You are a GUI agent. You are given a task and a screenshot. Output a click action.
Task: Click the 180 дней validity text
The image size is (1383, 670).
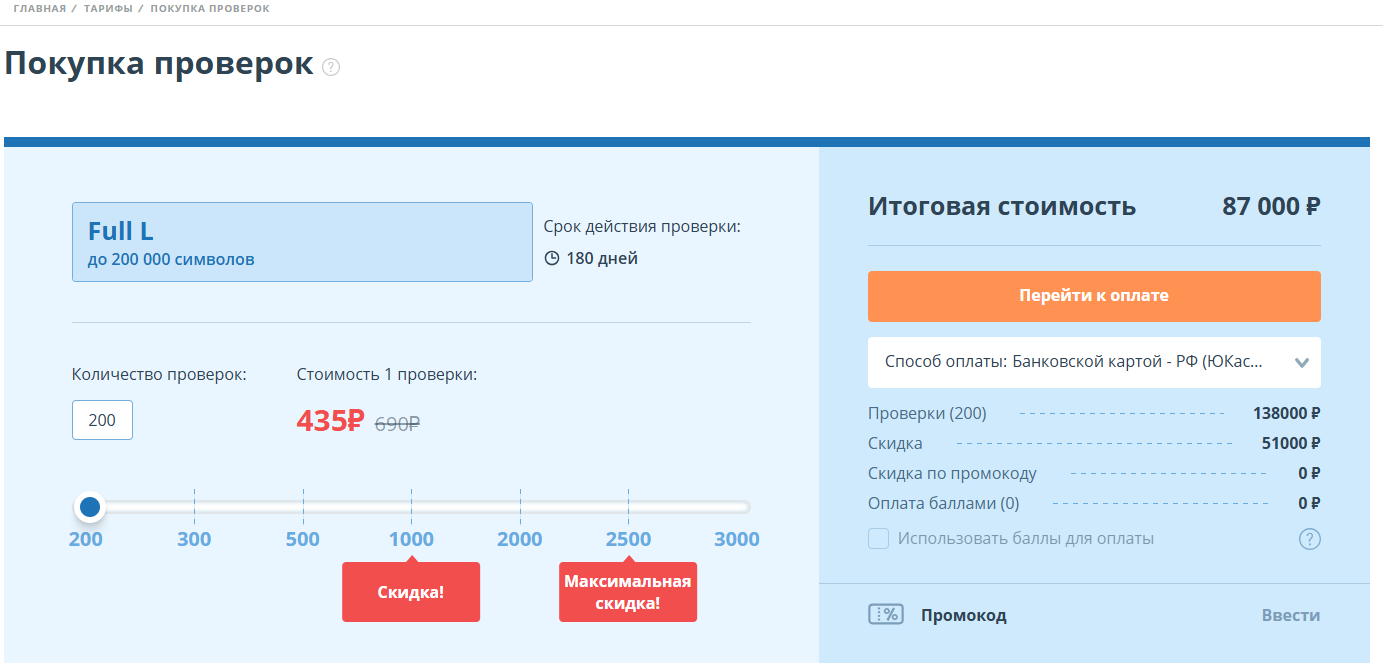pos(602,258)
